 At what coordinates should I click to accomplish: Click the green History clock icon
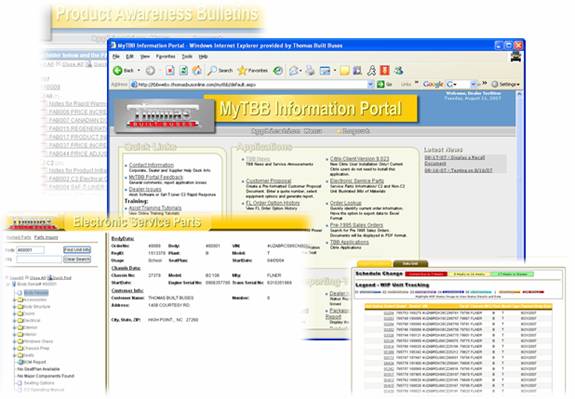[x=278, y=70]
